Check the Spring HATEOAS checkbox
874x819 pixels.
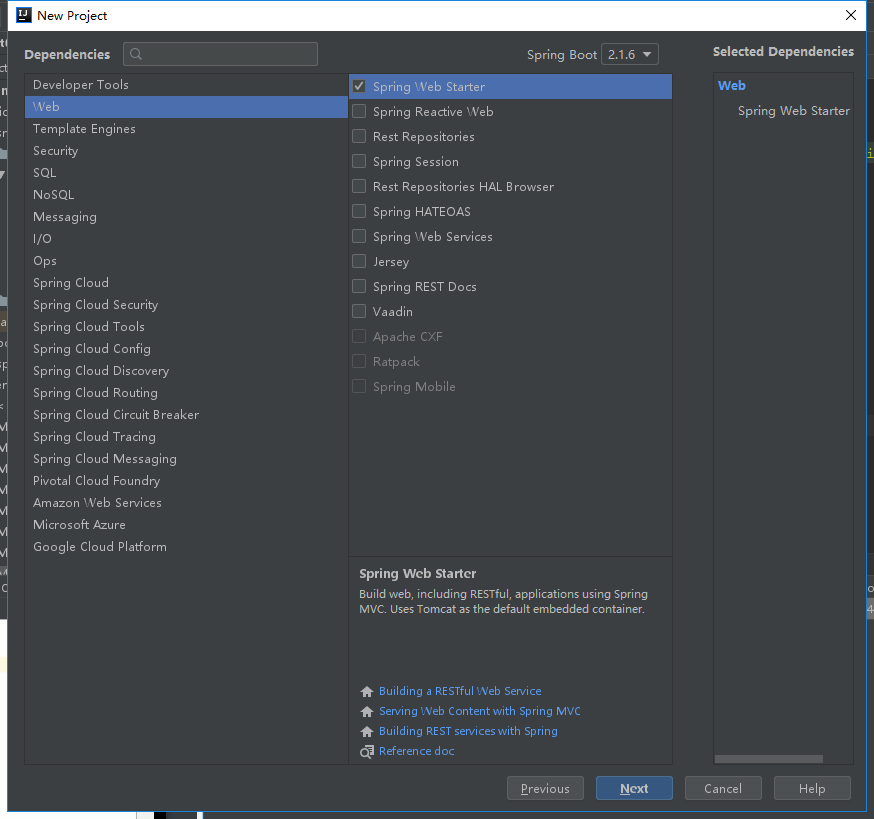pyautogui.click(x=359, y=211)
